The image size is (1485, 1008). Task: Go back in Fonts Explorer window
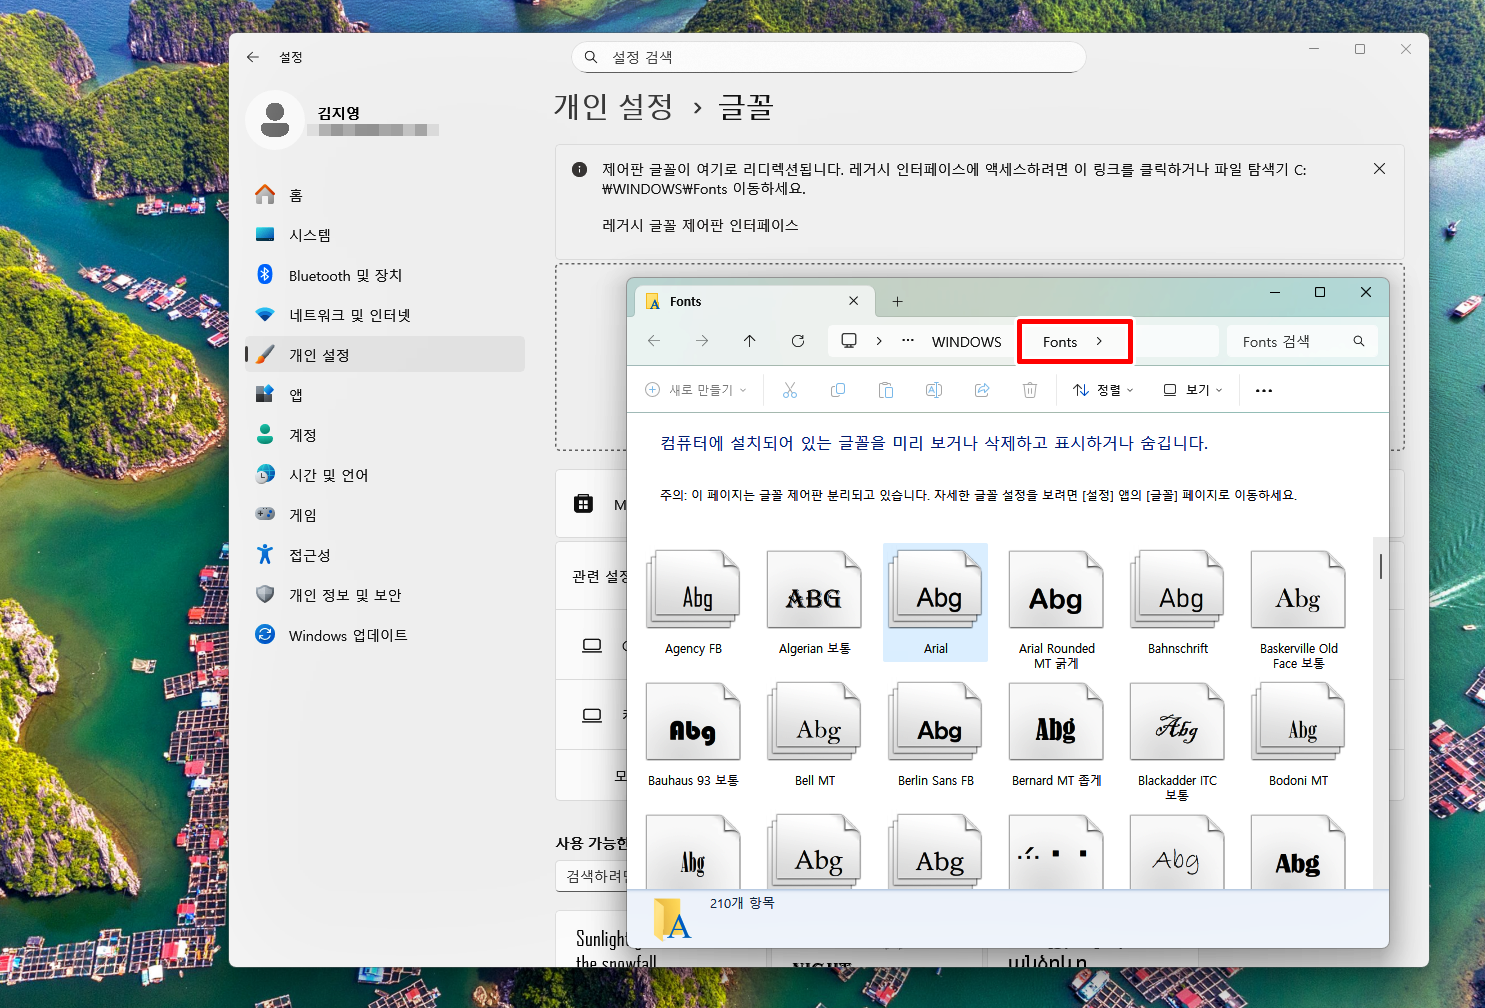[654, 341]
